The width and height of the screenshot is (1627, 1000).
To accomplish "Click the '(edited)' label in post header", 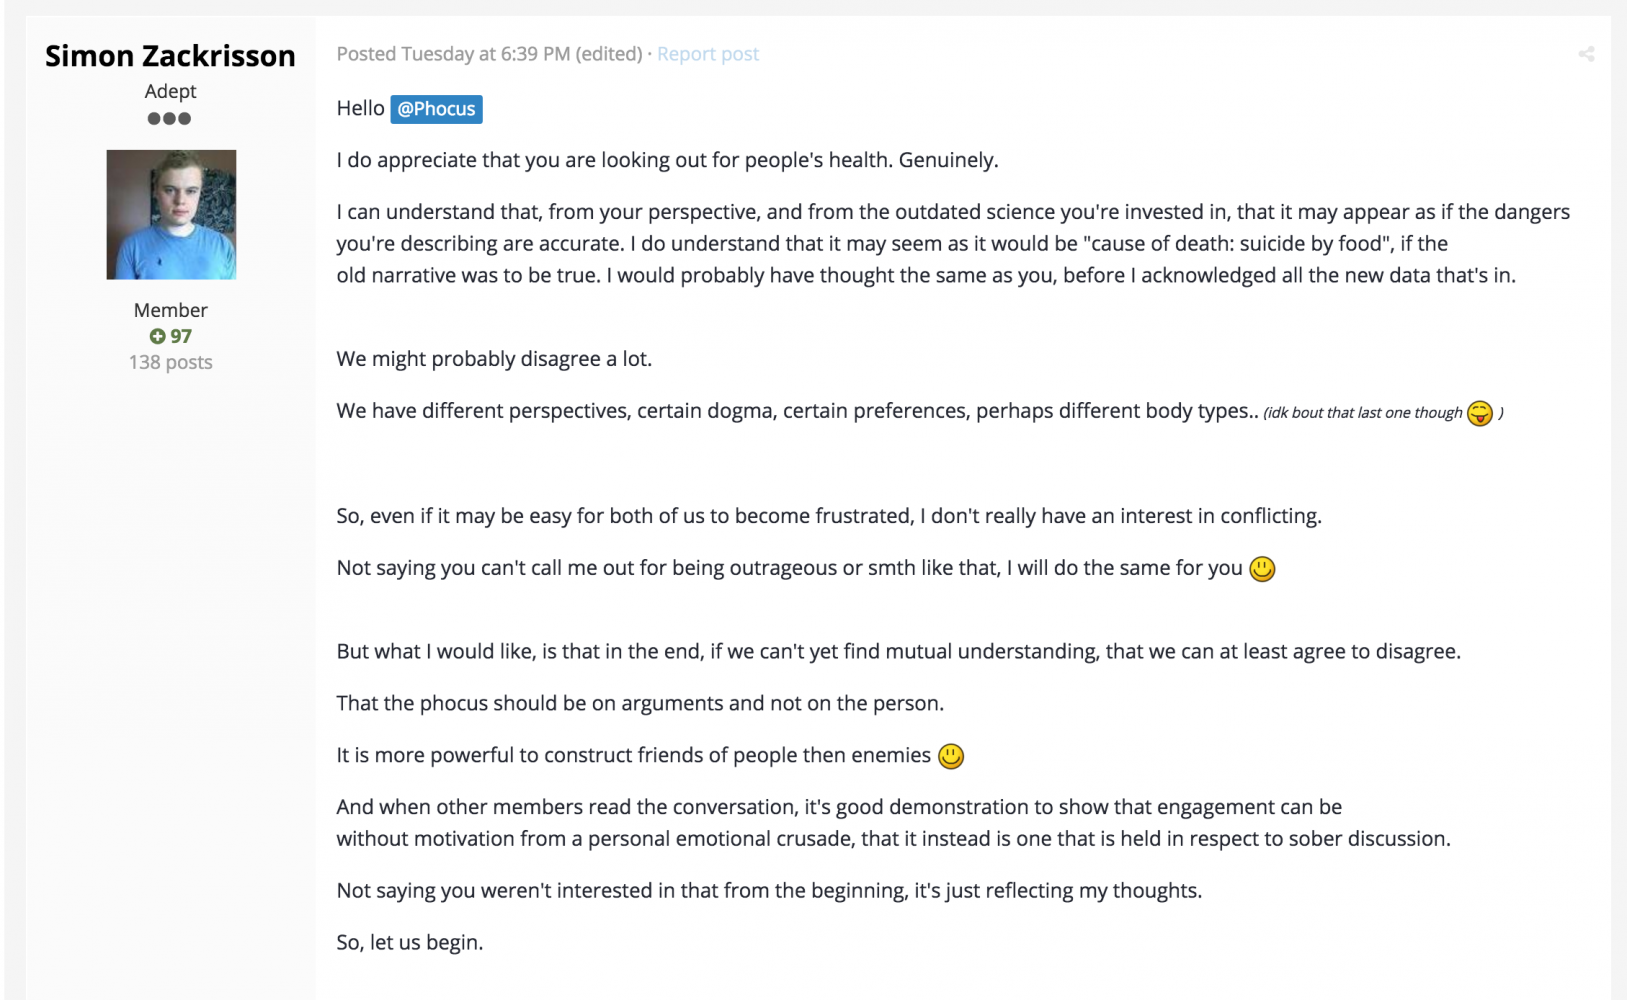I will point(608,54).
